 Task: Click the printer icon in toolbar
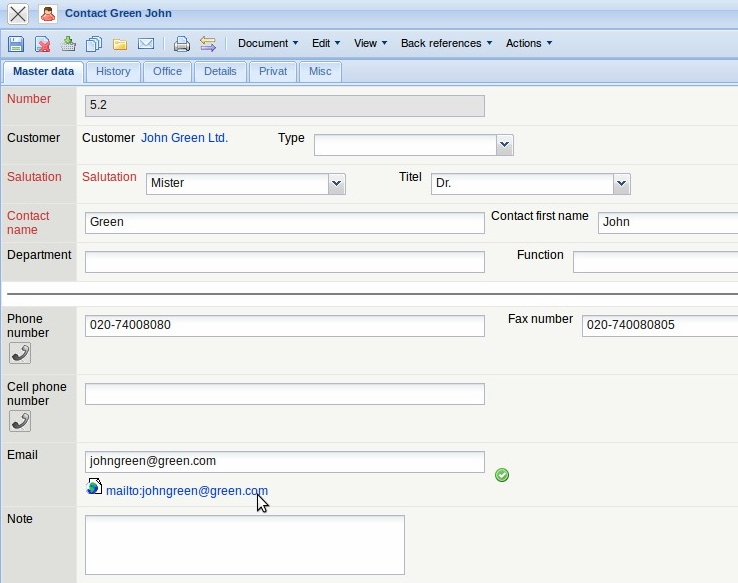tap(181, 44)
